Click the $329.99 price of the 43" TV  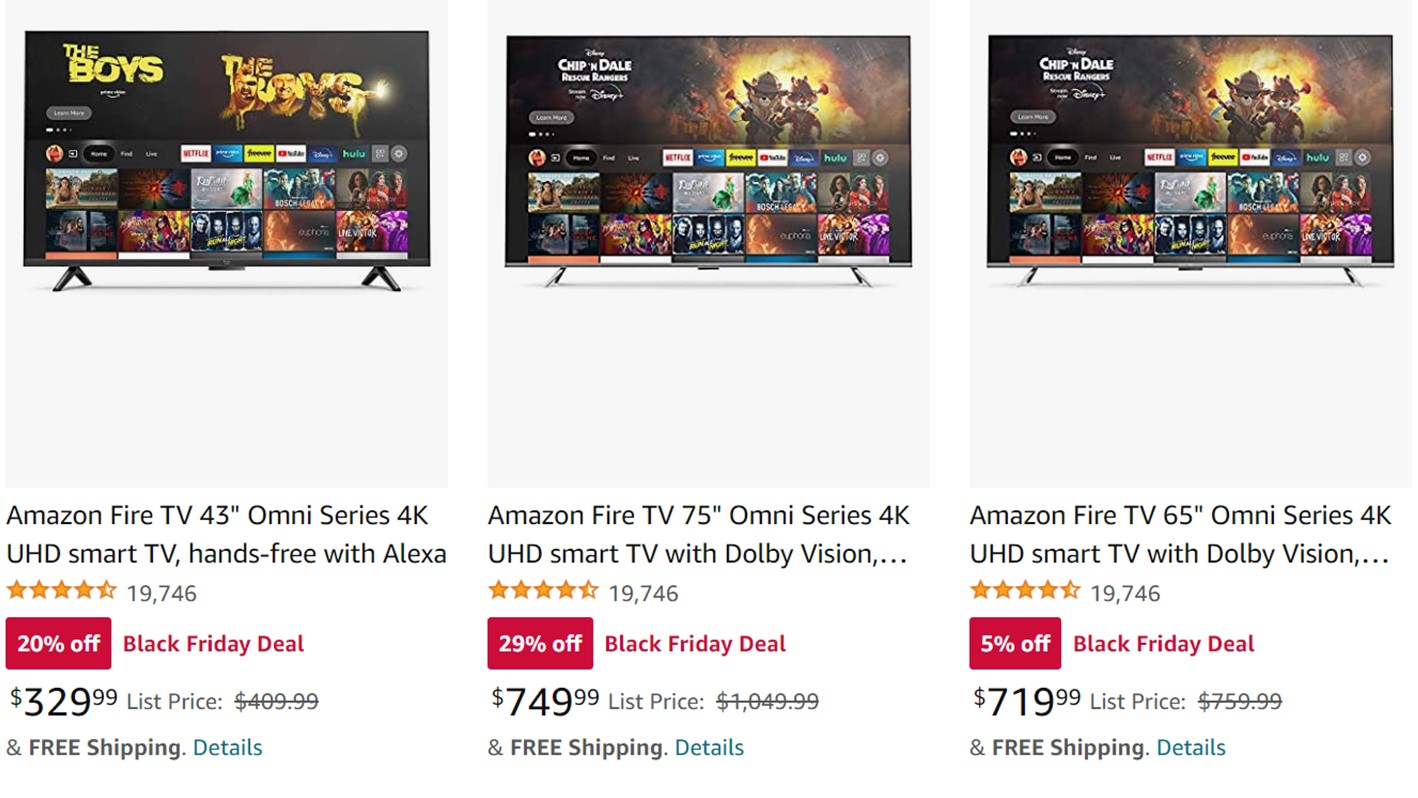[x=64, y=701]
